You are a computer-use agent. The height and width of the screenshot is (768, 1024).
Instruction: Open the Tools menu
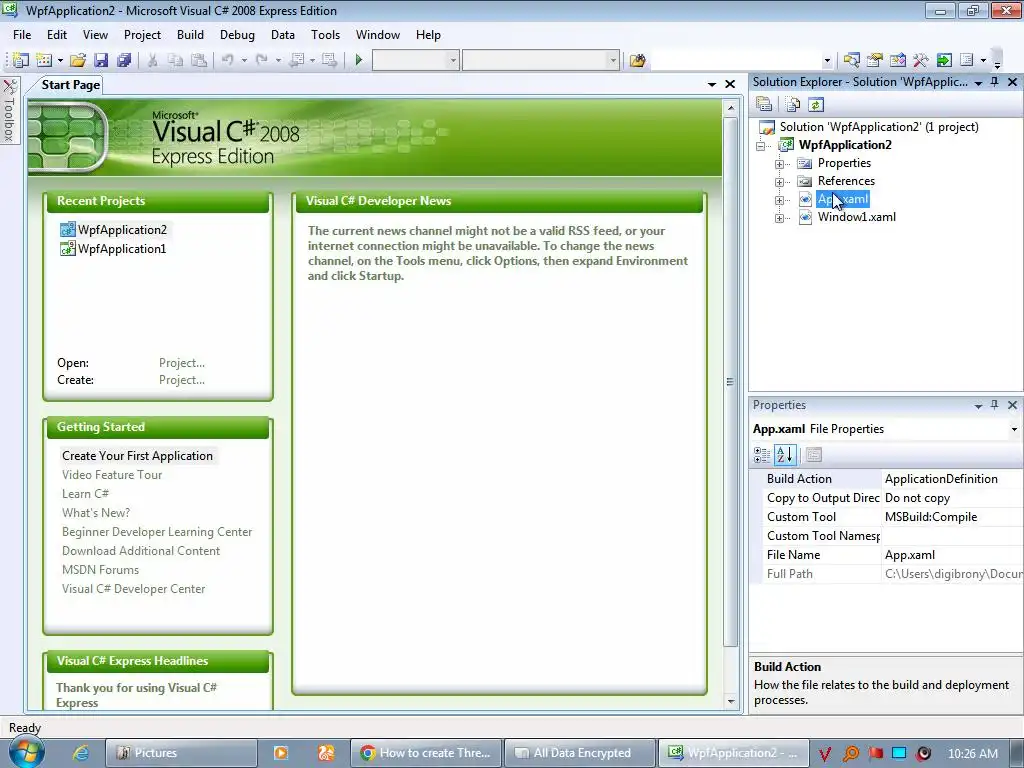pos(325,35)
